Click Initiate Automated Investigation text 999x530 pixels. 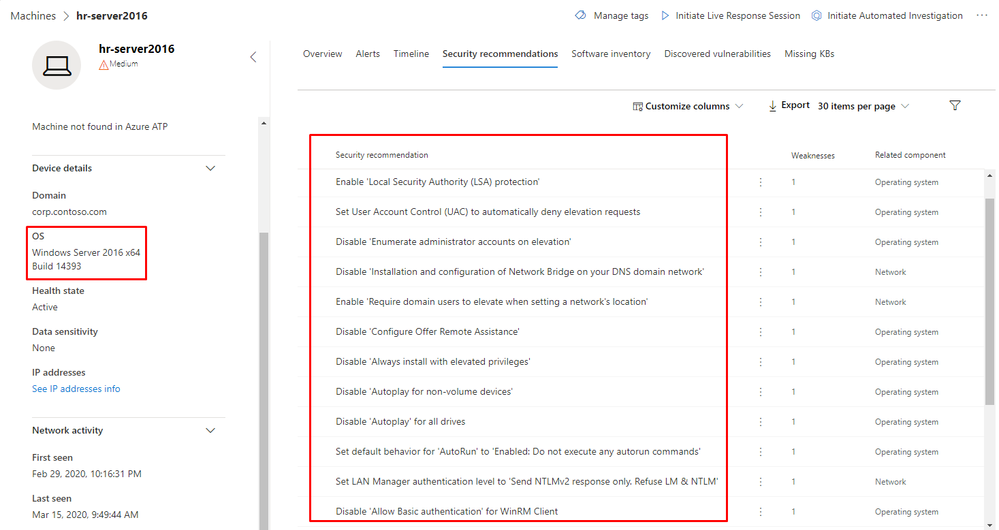[895, 15]
